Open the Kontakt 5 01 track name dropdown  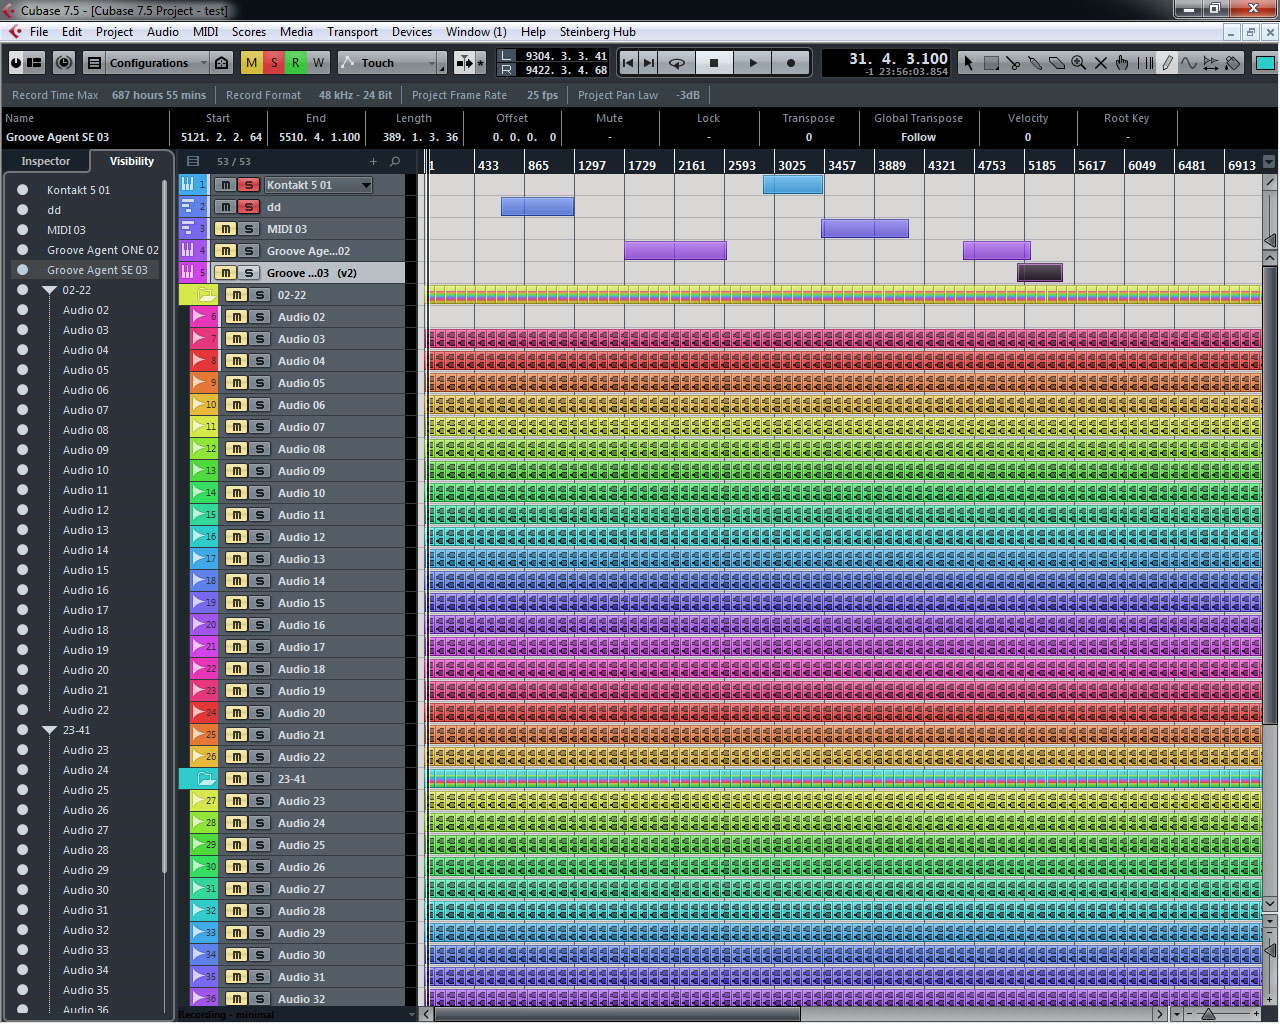(x=366, y=185)
